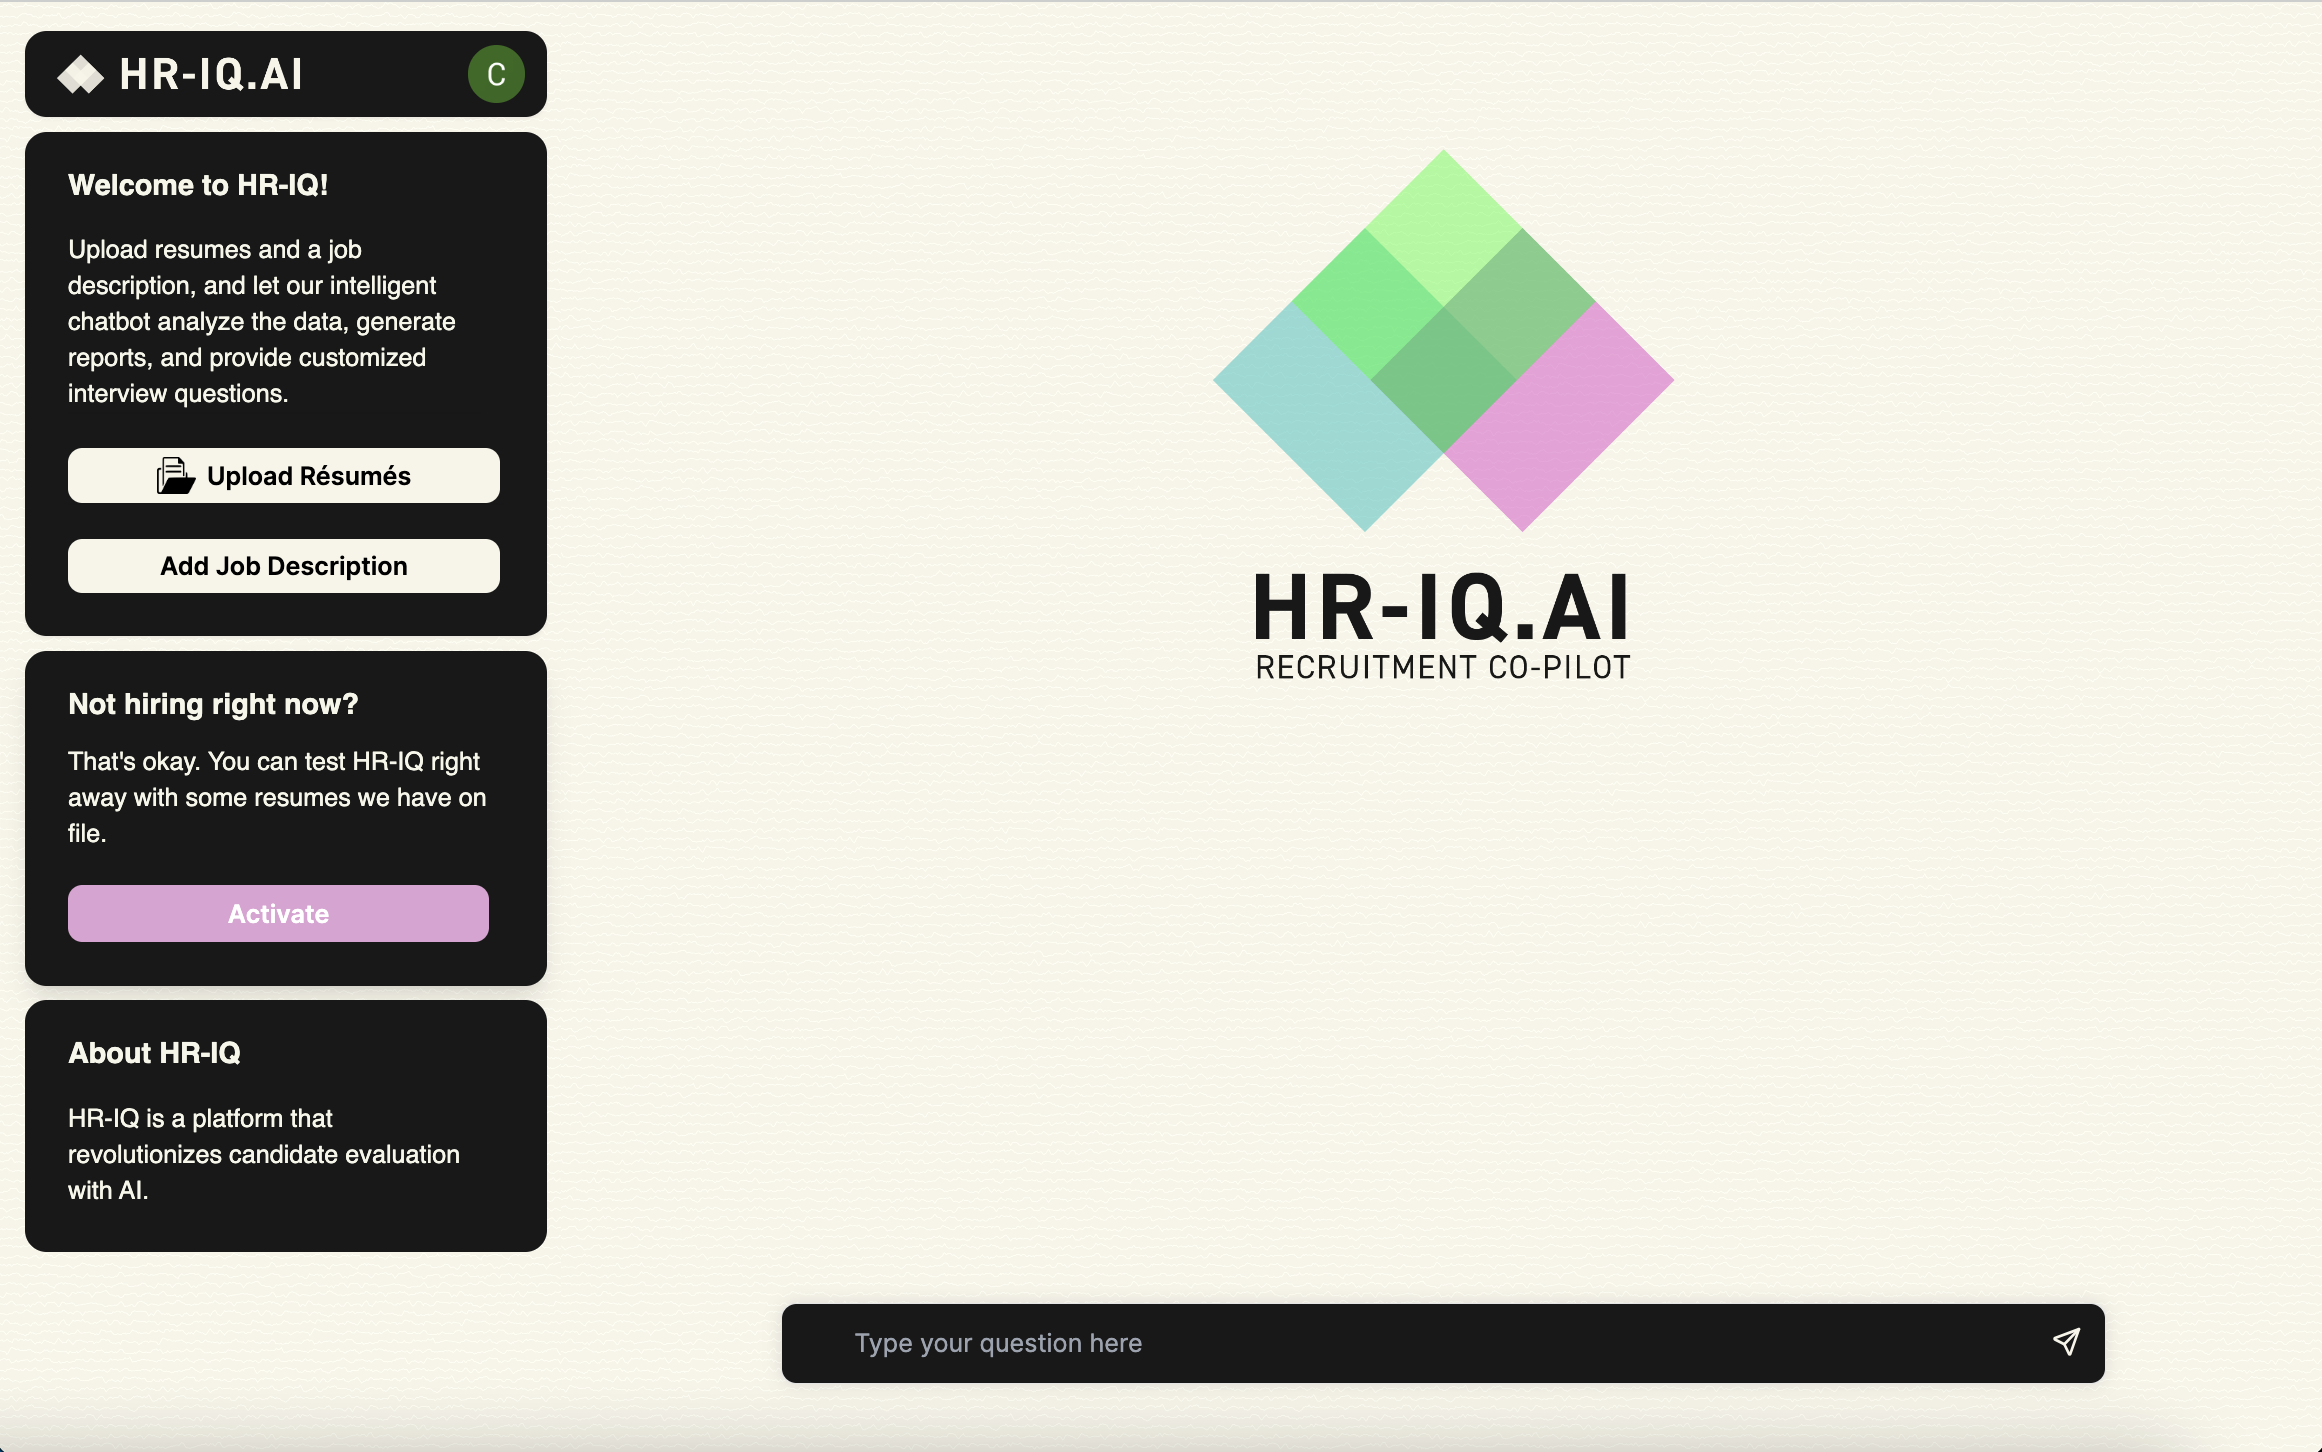
Task: Click the HR-IQ.AI title in sidebar header
Action: [x=211, y=74]
